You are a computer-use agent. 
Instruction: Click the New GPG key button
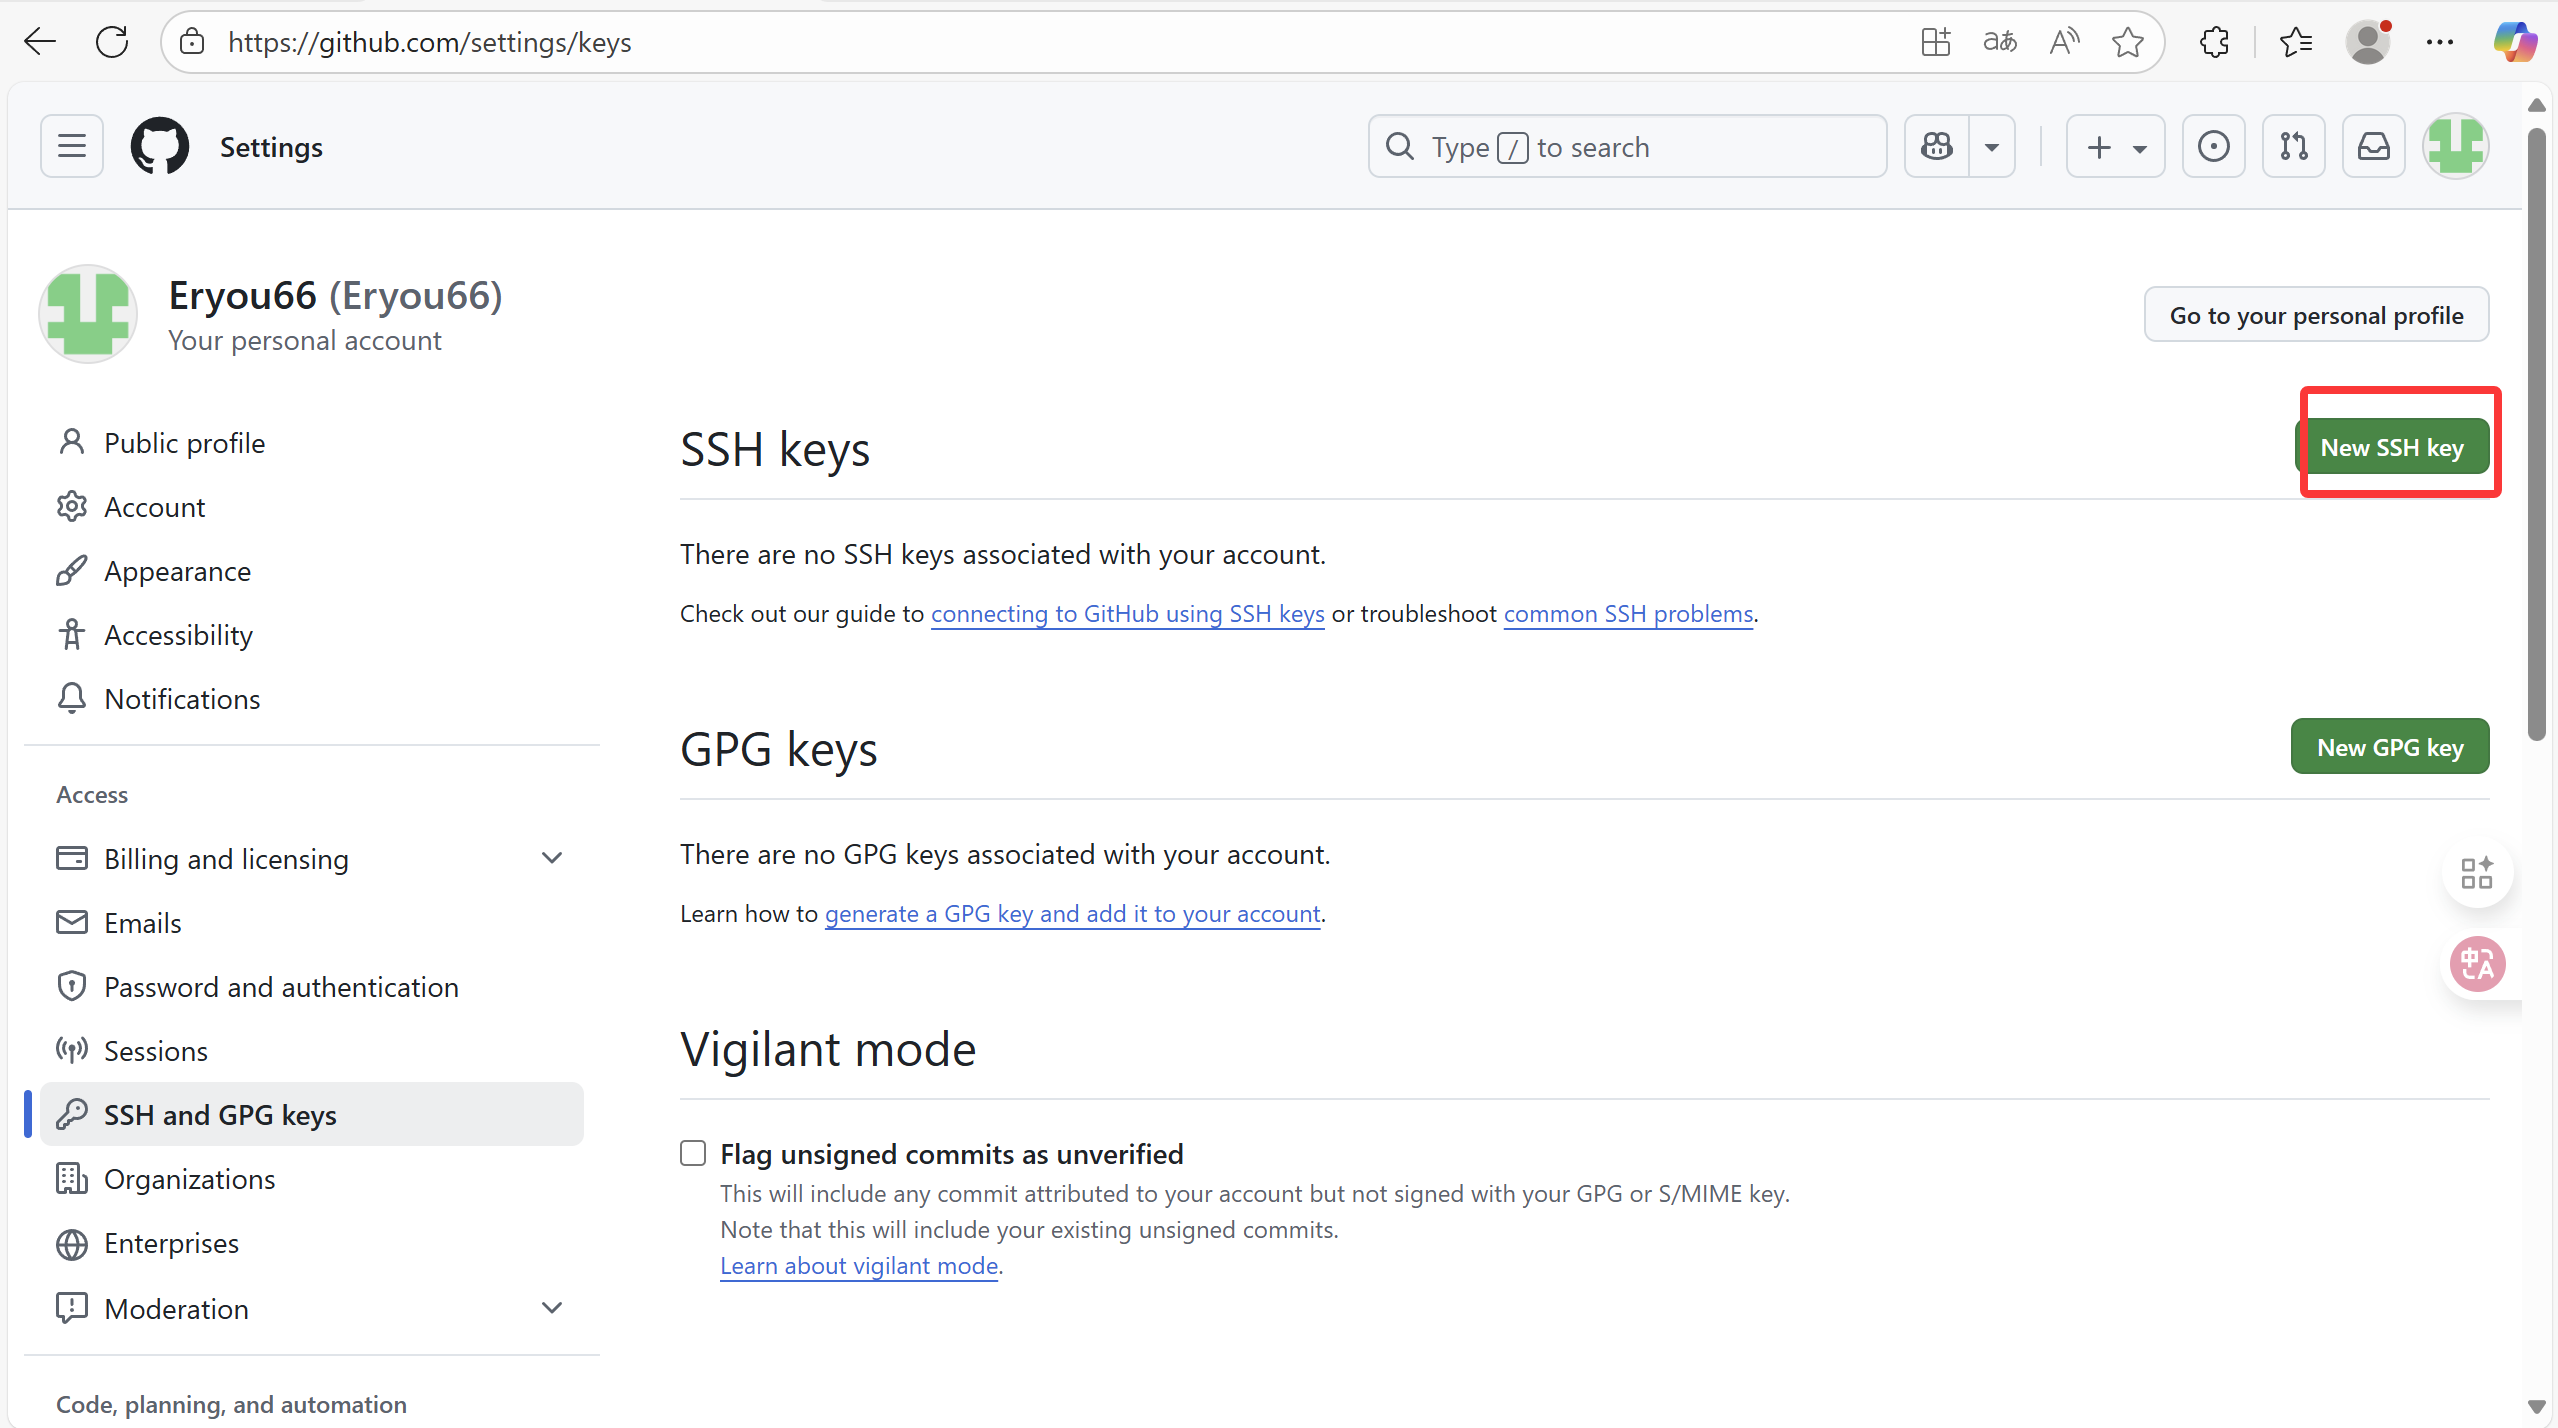2389,747
